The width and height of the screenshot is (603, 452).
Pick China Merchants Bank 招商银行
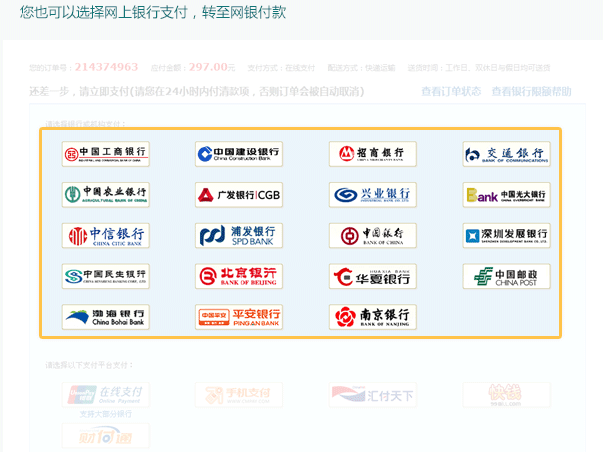point(373,154)
